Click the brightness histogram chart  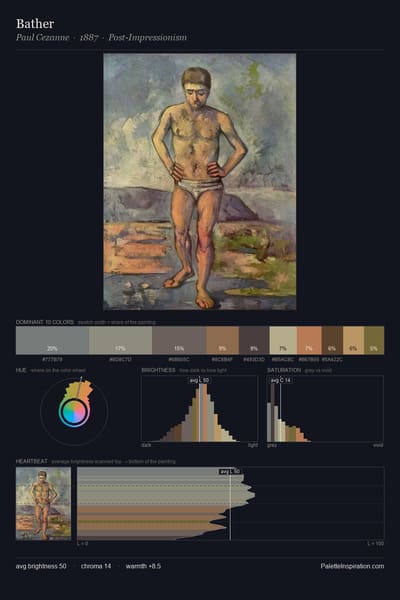pos(199,409)
